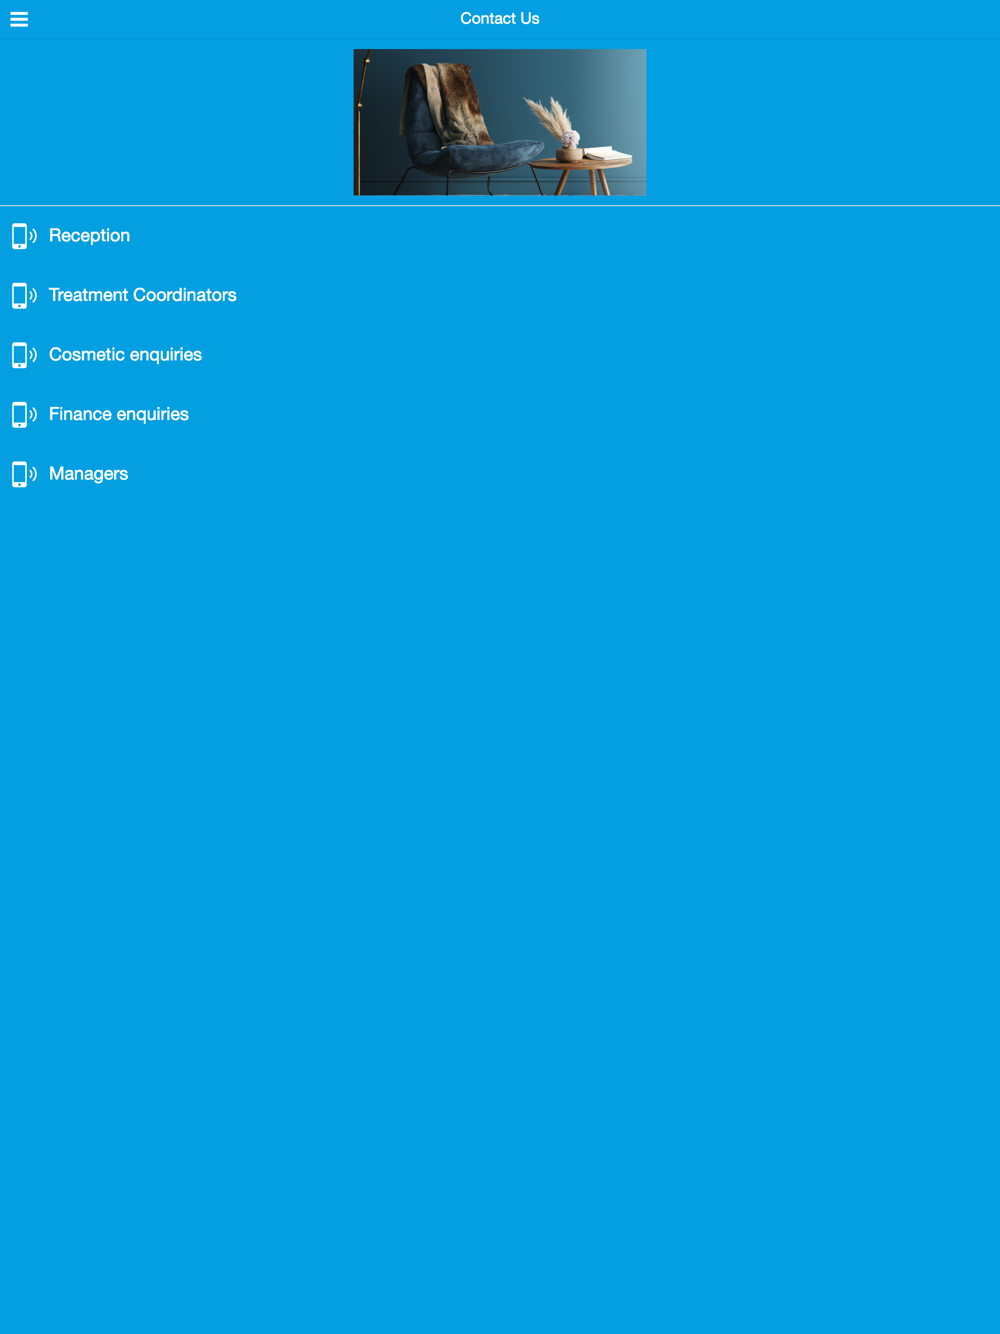Select Finance enquiries contact
Screen dimensions: 1000x1334
[500, 414]
